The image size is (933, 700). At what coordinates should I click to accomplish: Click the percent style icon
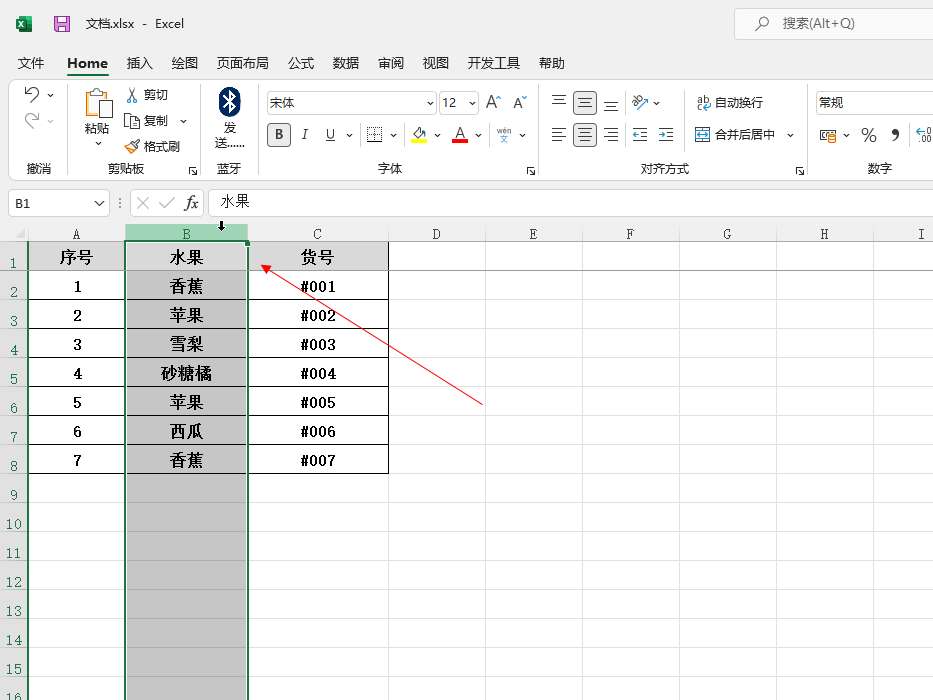[869, 135]
